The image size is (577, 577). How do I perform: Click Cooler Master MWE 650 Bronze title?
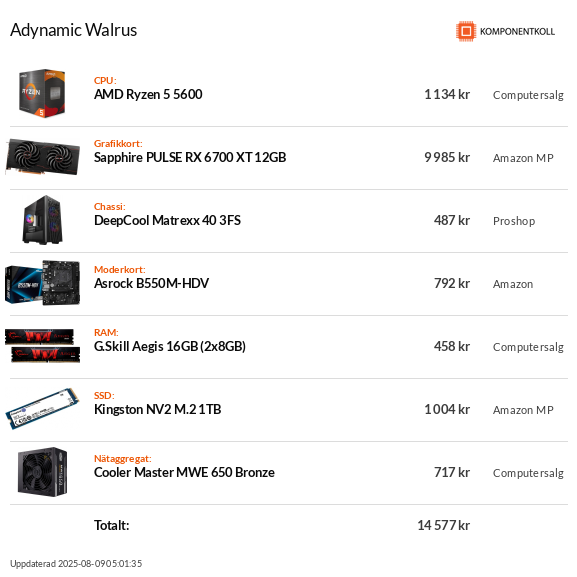tap(184, 472)
